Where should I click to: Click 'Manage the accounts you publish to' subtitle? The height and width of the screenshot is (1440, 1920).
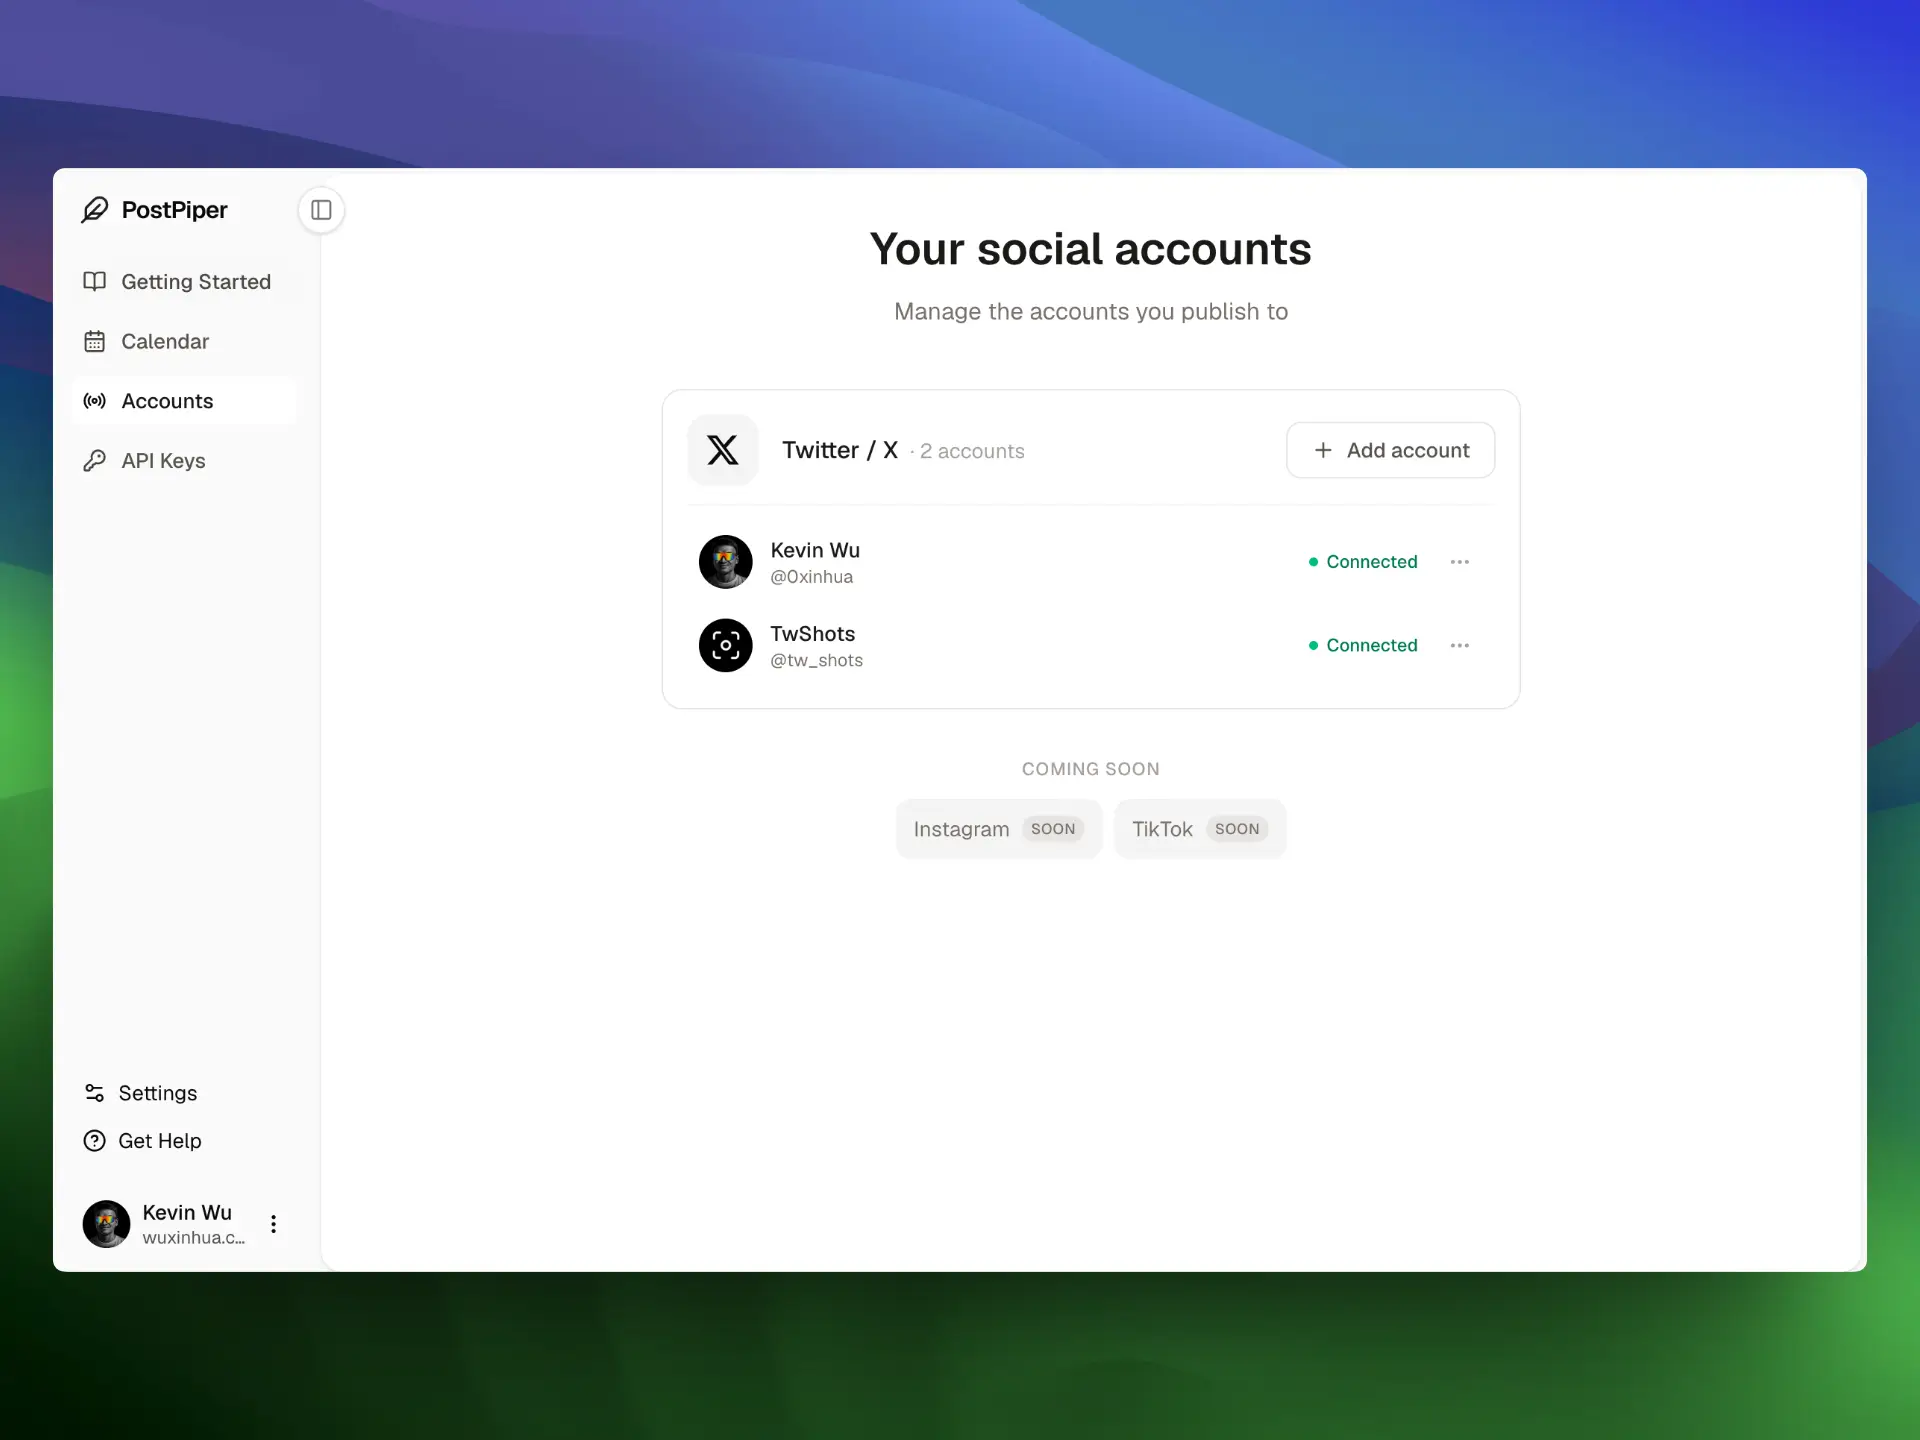1091,312
